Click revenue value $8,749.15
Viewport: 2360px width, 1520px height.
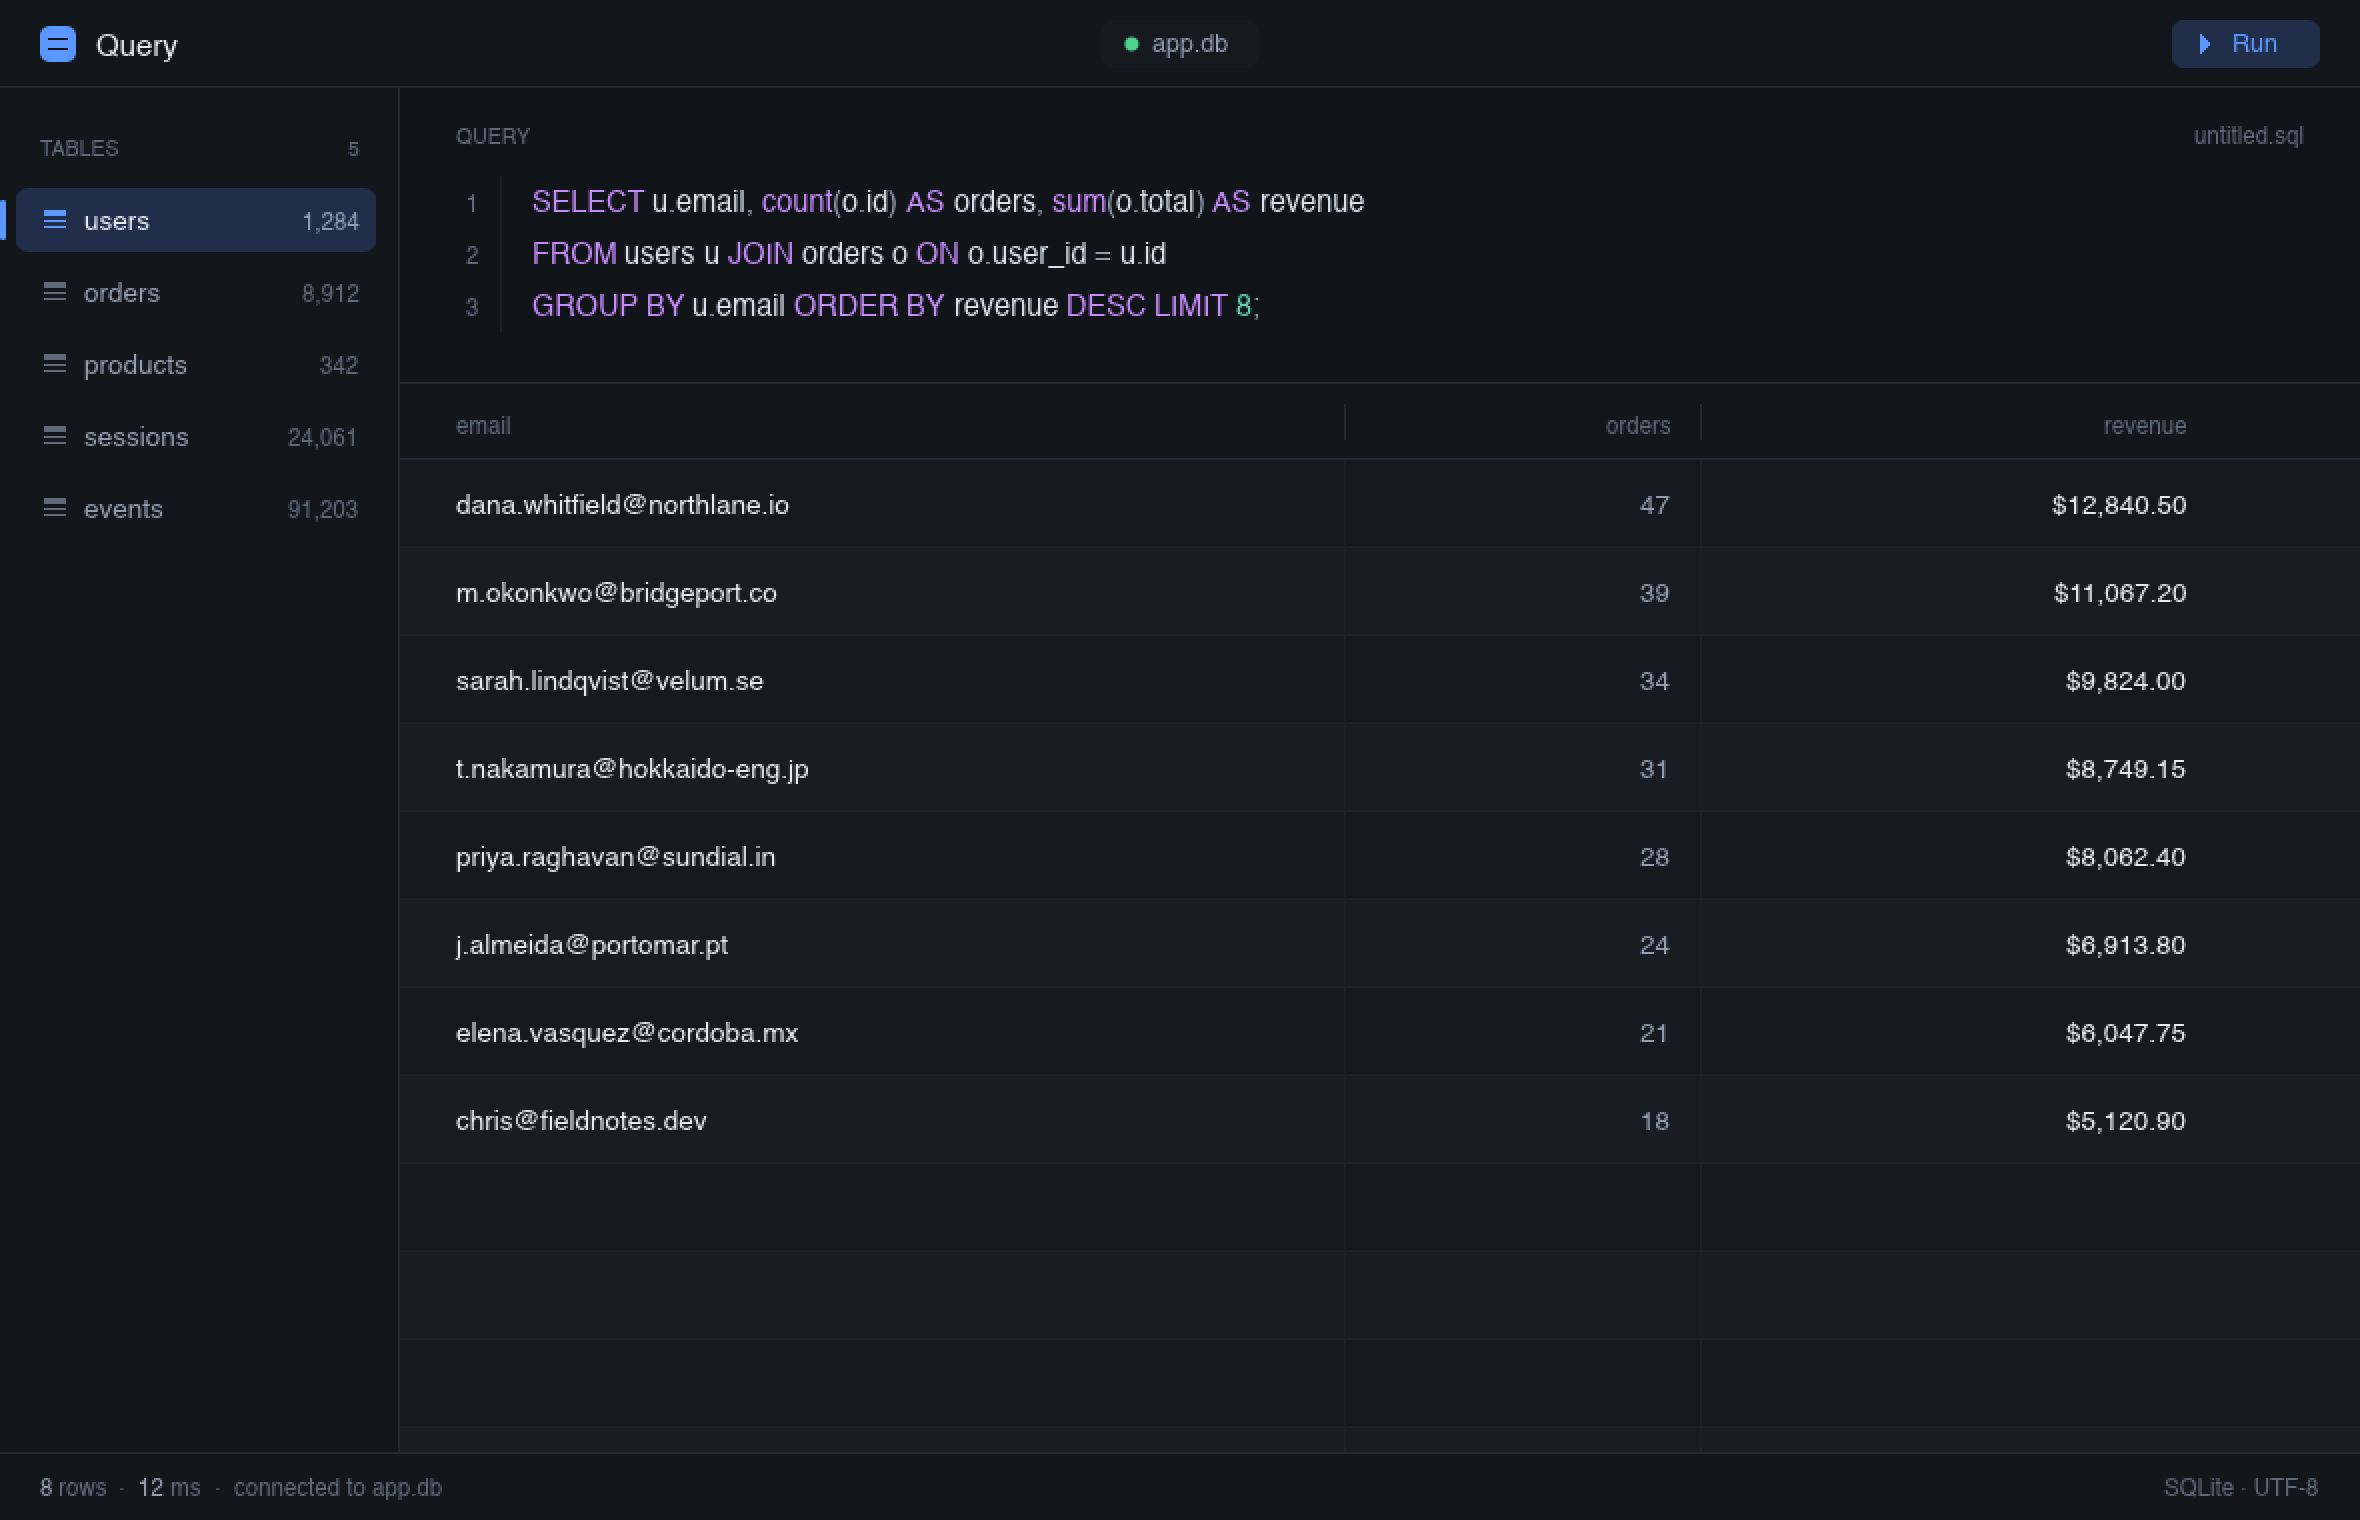(2126, 769)
